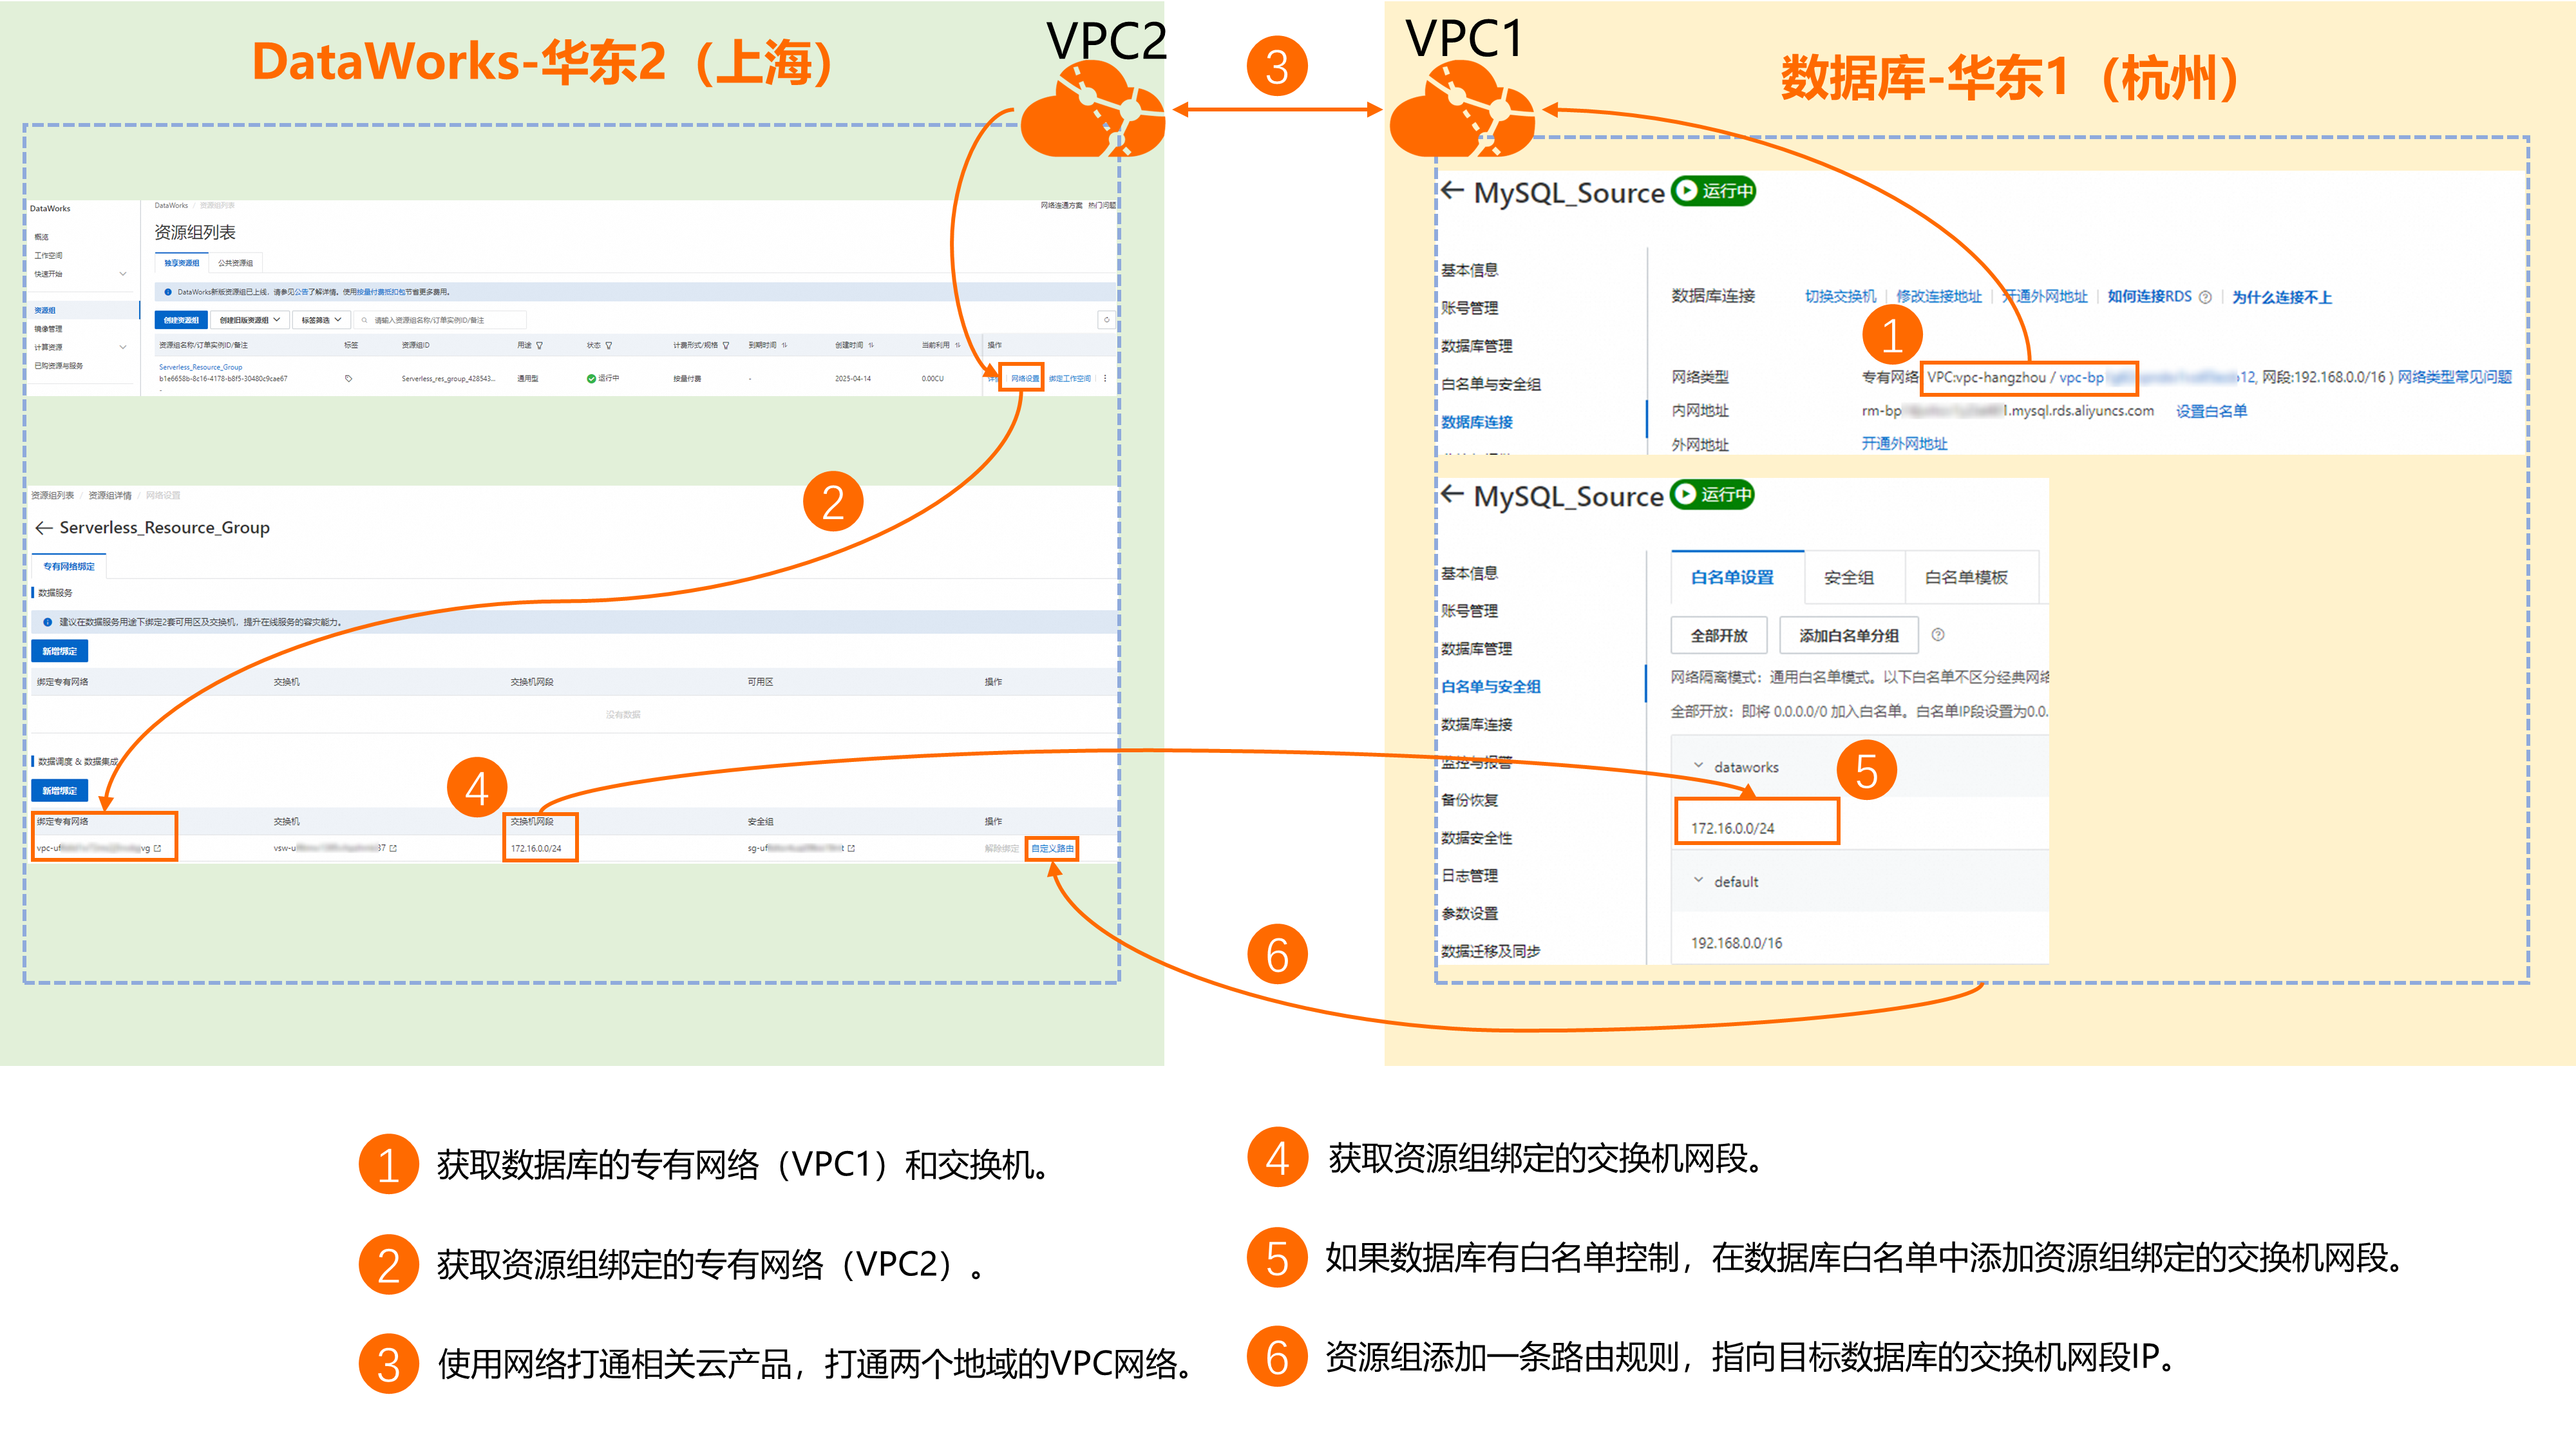This screenshot has height=1435, width=2576.
Task: Switch to 公共资源组 tab
Action: 235,263
